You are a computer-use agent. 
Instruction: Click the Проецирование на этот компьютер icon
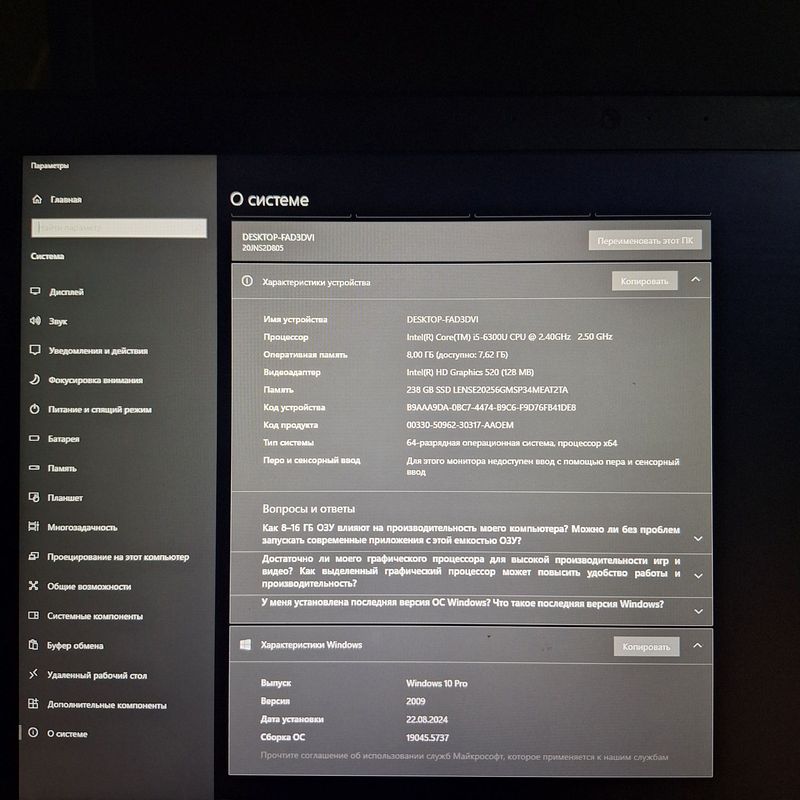[x=34, y=556]
